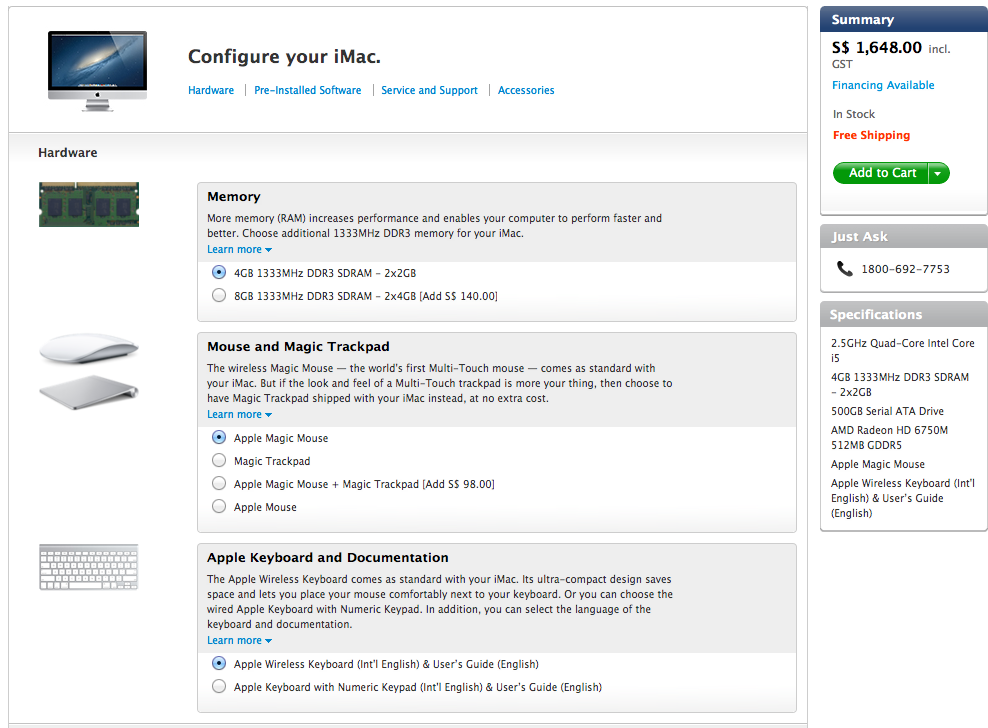Click the Specifications panel header
This screenshot has height=728, width=988.
[x=904, y=314]
